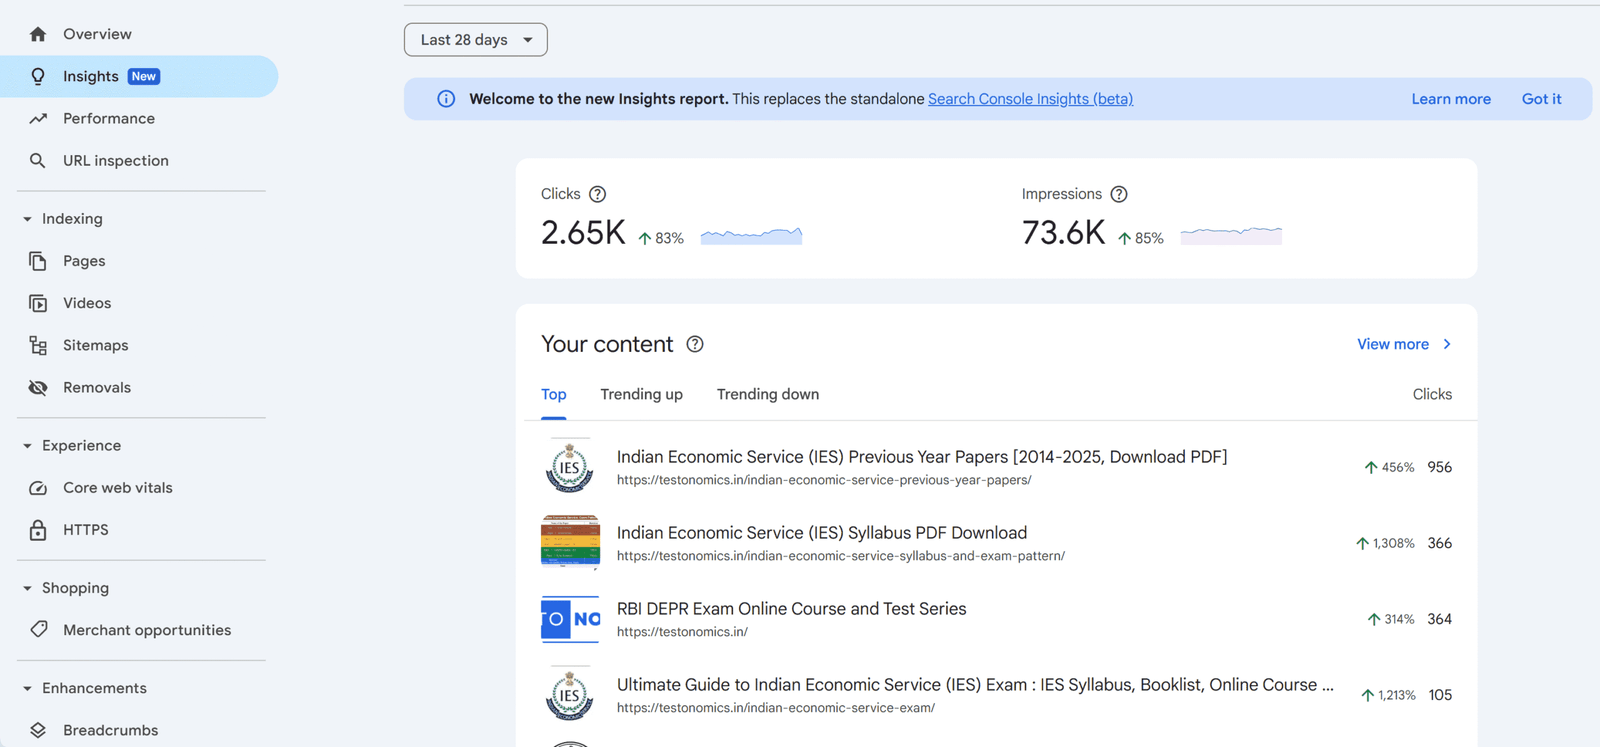Screen dimensions: 1600x747
Task: Collapse the Experience section
Action: (x=27, y=446)
